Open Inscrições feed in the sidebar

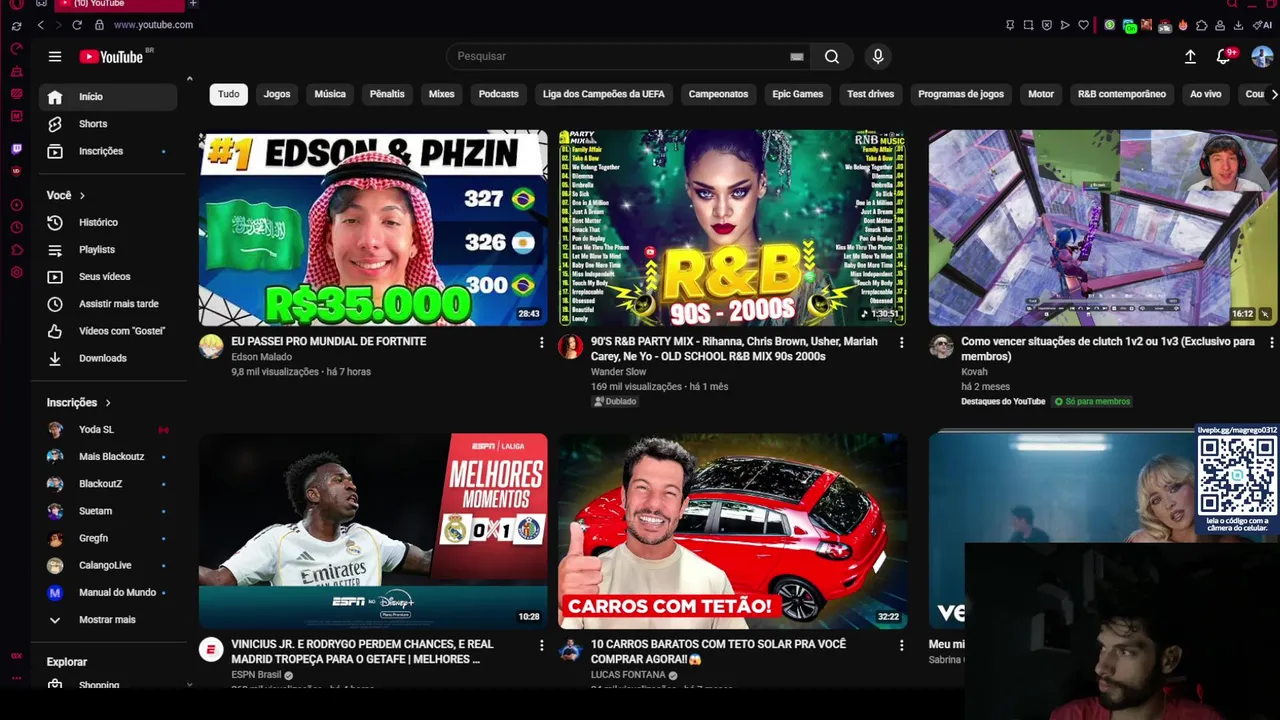108,151
